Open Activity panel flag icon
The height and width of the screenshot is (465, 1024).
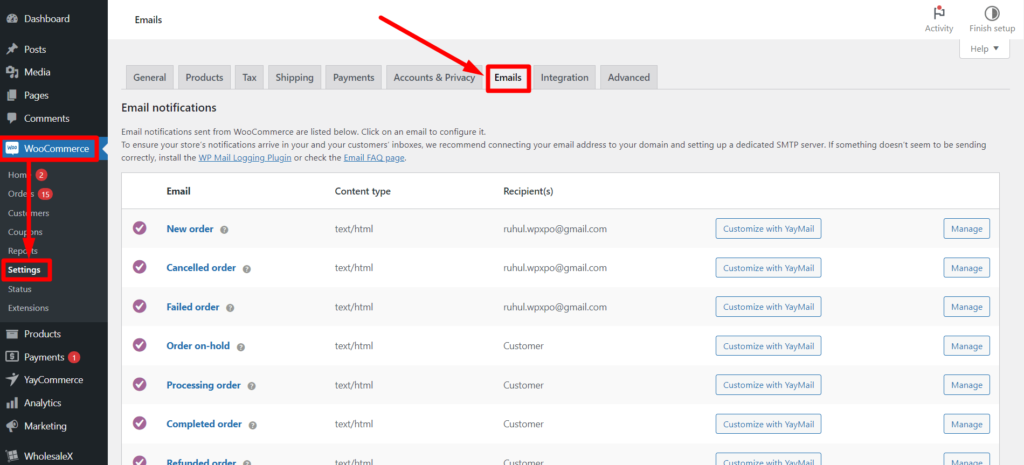[x=939, y=13]
